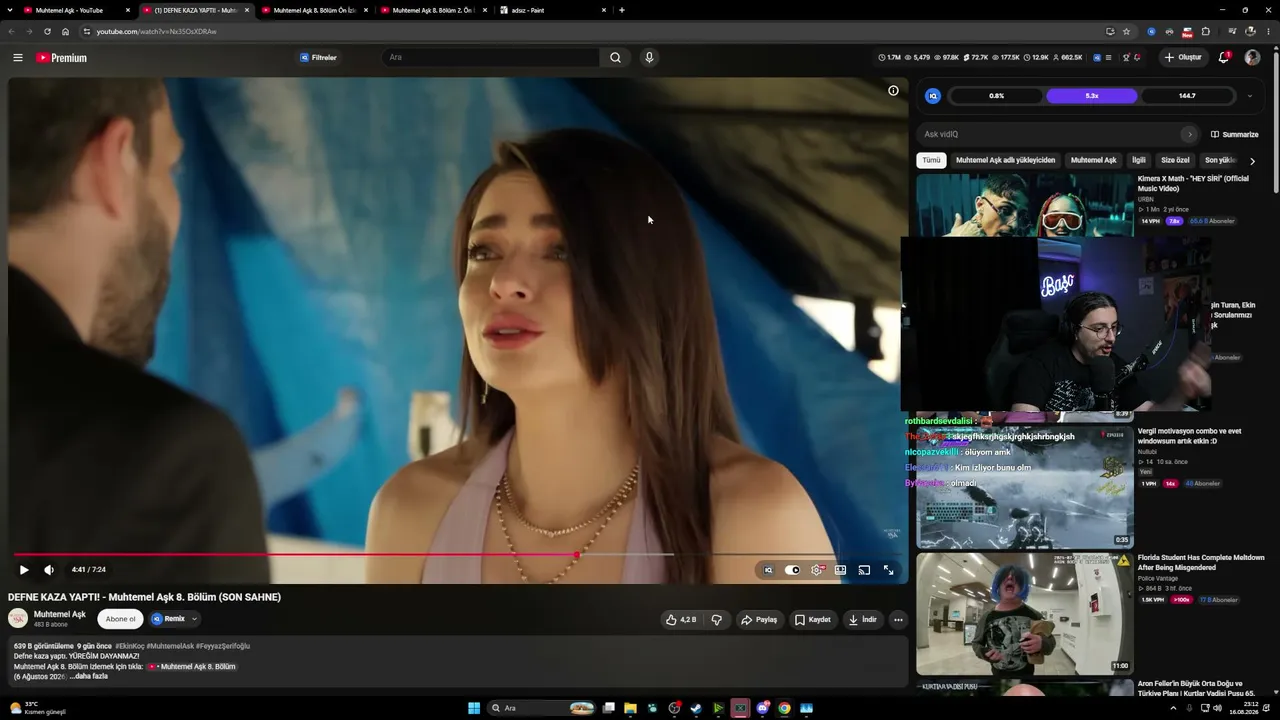Image resolution: width=1280 pixels, height=720 pixels.
Task: Click the "Abone ol" subscribe button
Action: (120, 619)
